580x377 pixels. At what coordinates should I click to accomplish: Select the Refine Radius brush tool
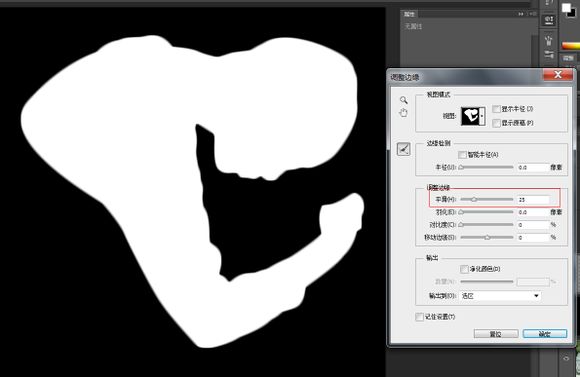click(x=404, y=149)
